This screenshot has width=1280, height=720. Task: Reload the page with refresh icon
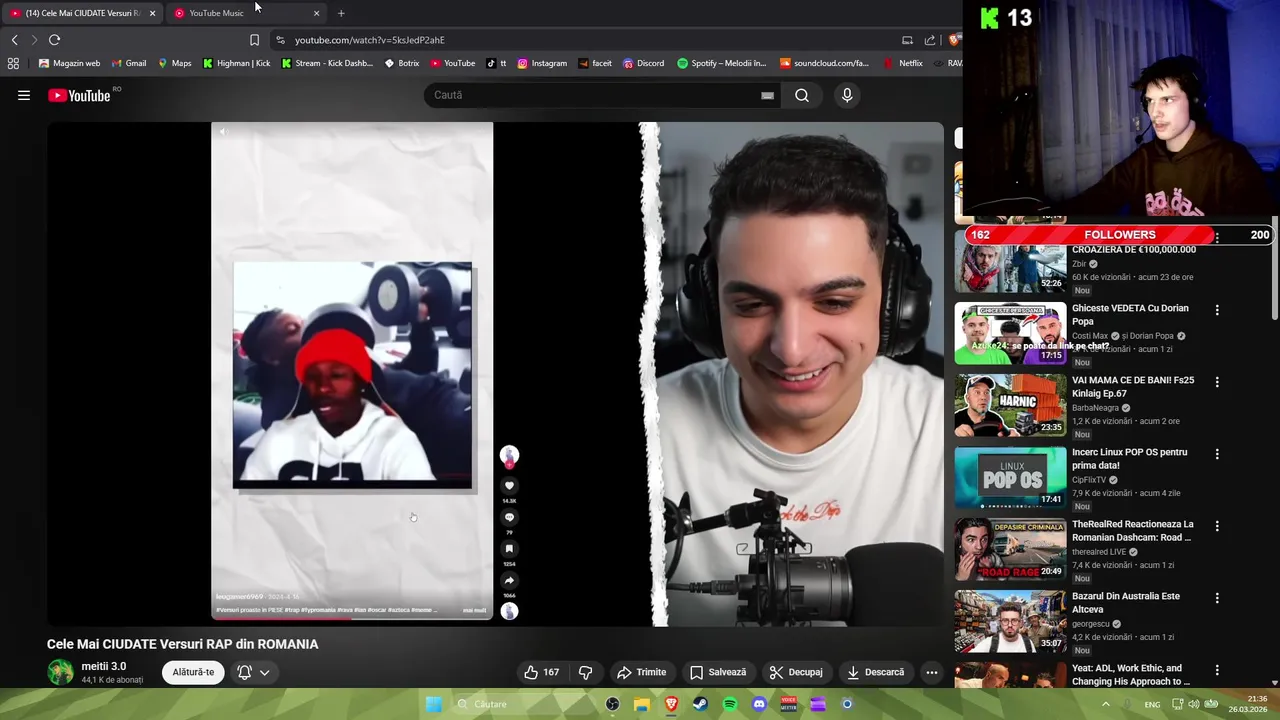[54, 40]
